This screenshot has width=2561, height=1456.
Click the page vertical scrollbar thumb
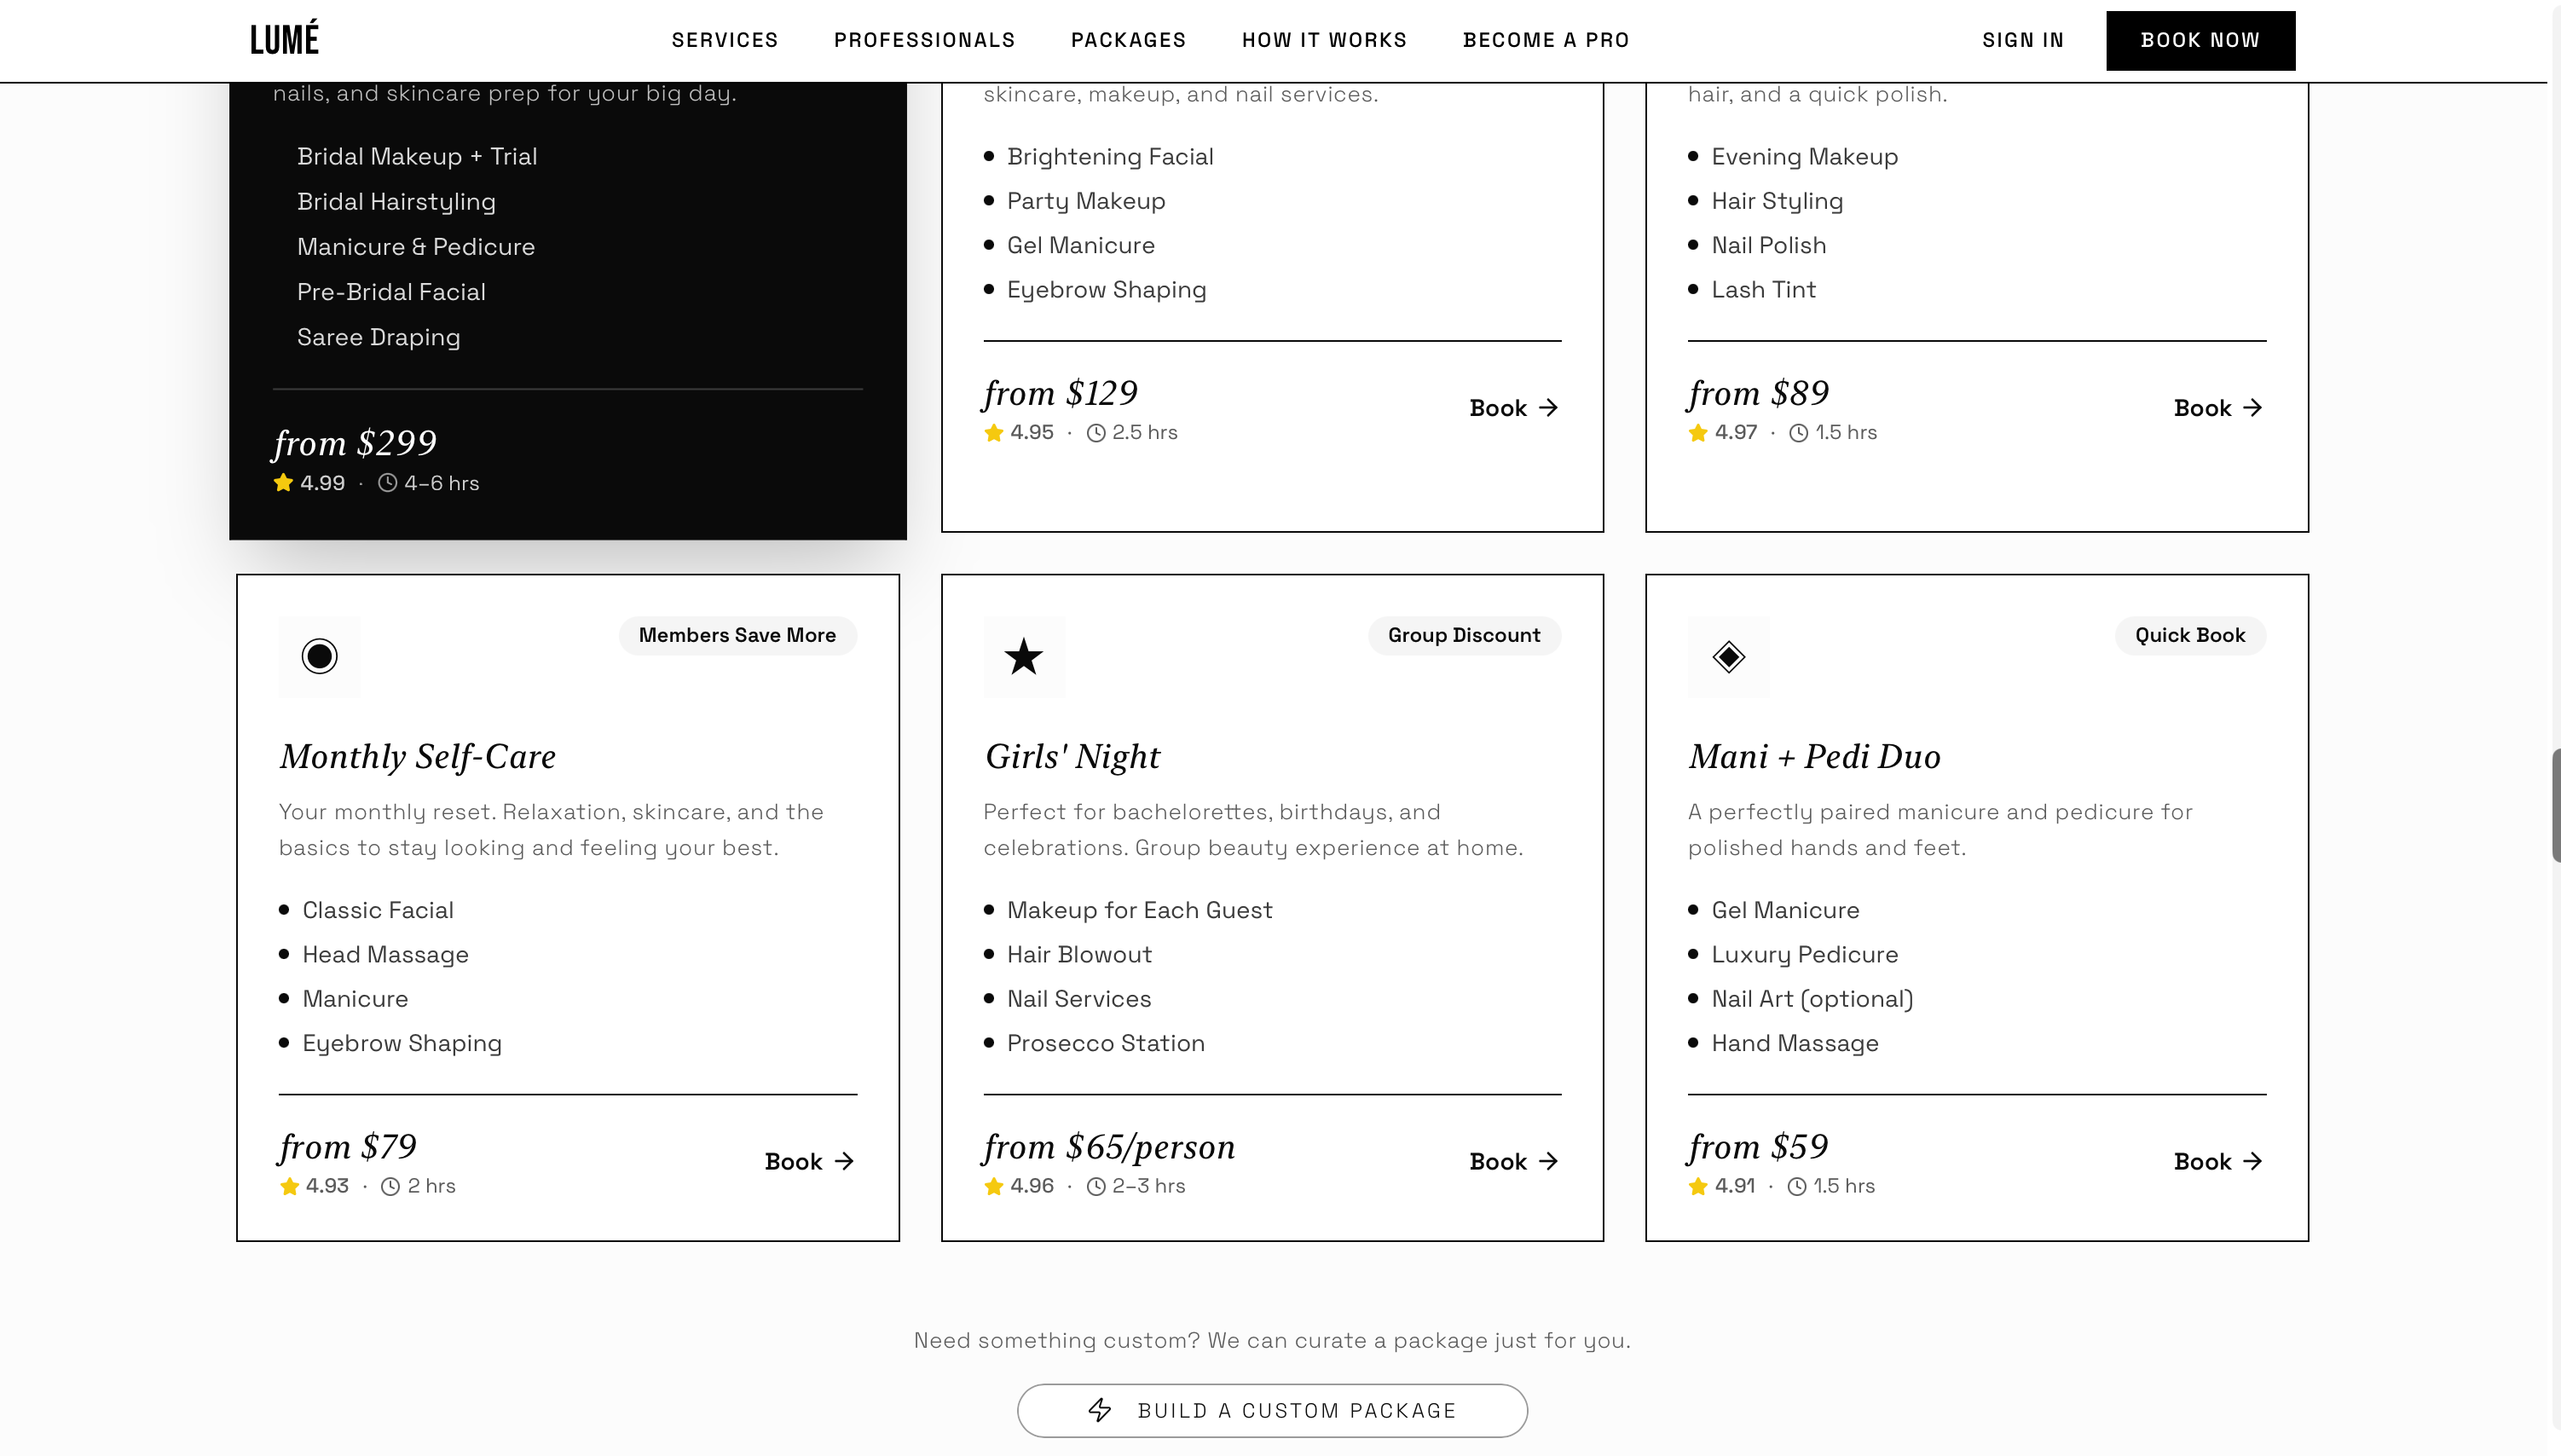2555,805
